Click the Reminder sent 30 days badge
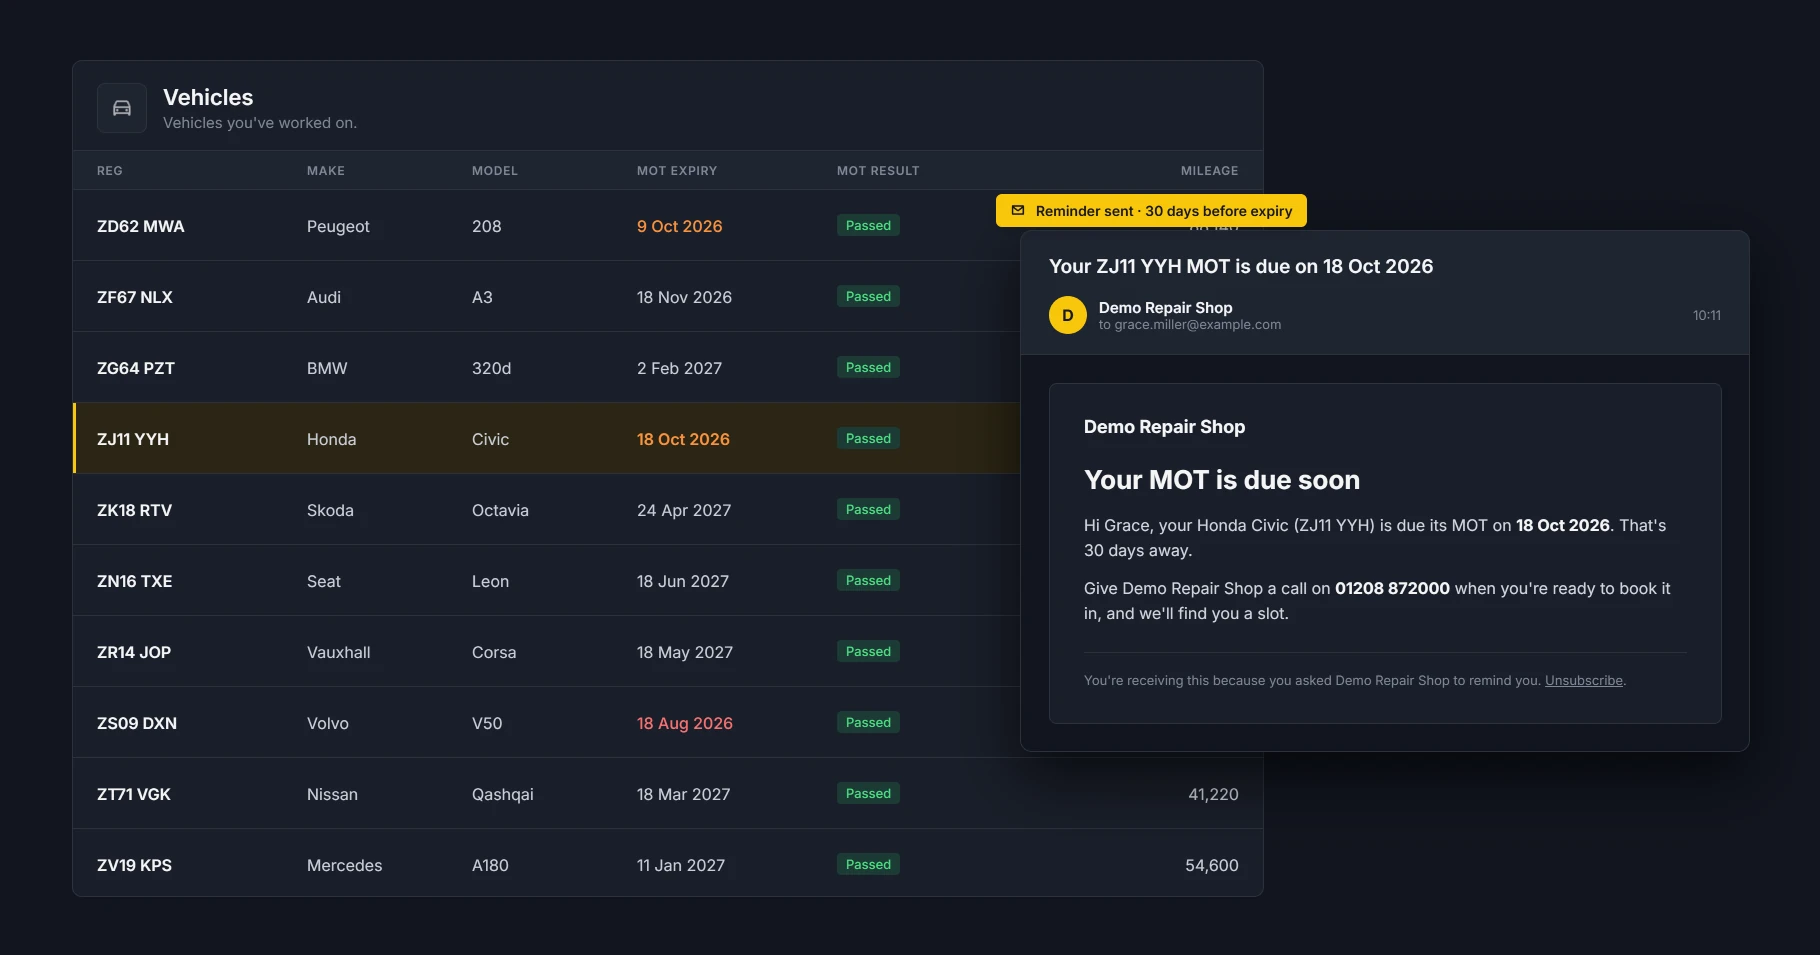1820x955 pixels. pos(1151,211)
